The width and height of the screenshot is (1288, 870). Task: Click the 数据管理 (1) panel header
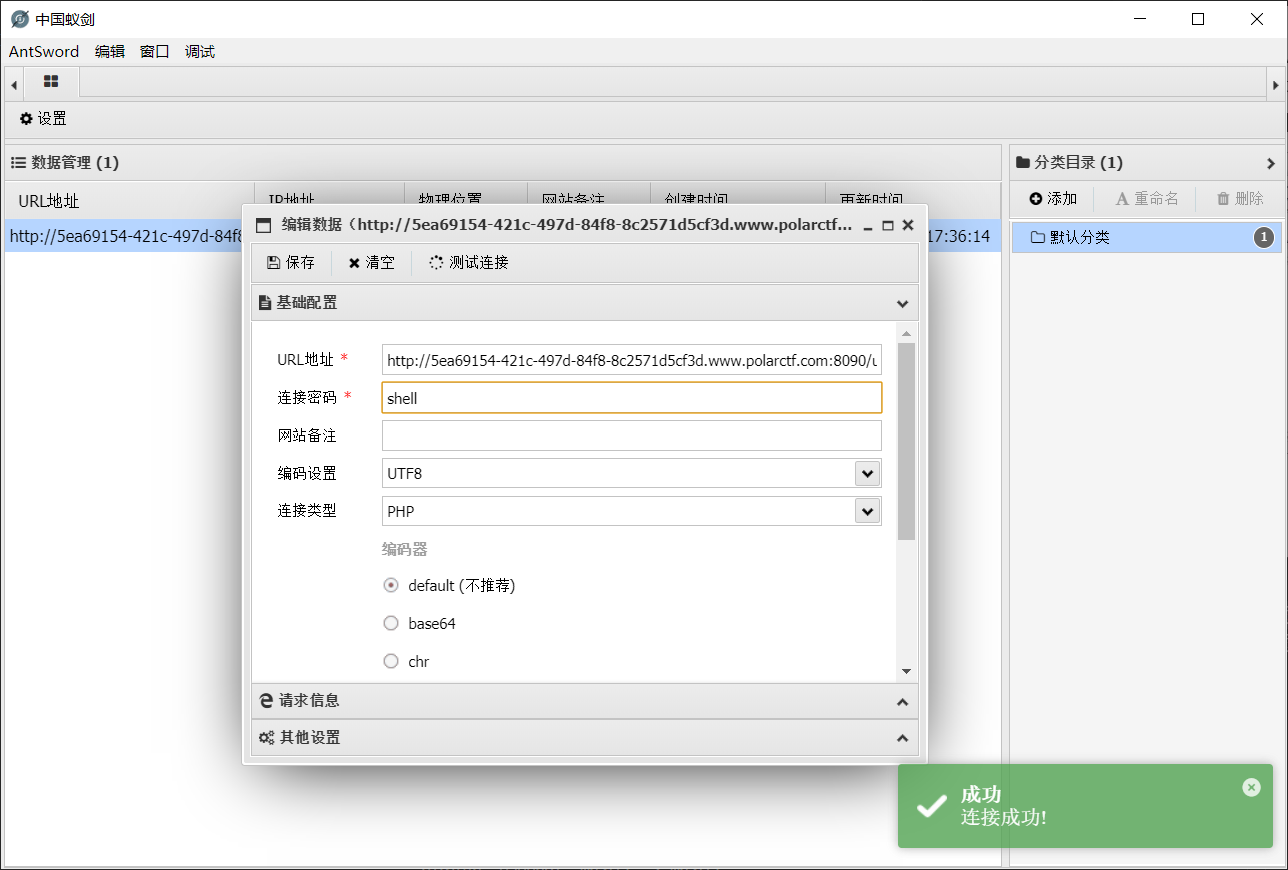click(x=503, y=163)
